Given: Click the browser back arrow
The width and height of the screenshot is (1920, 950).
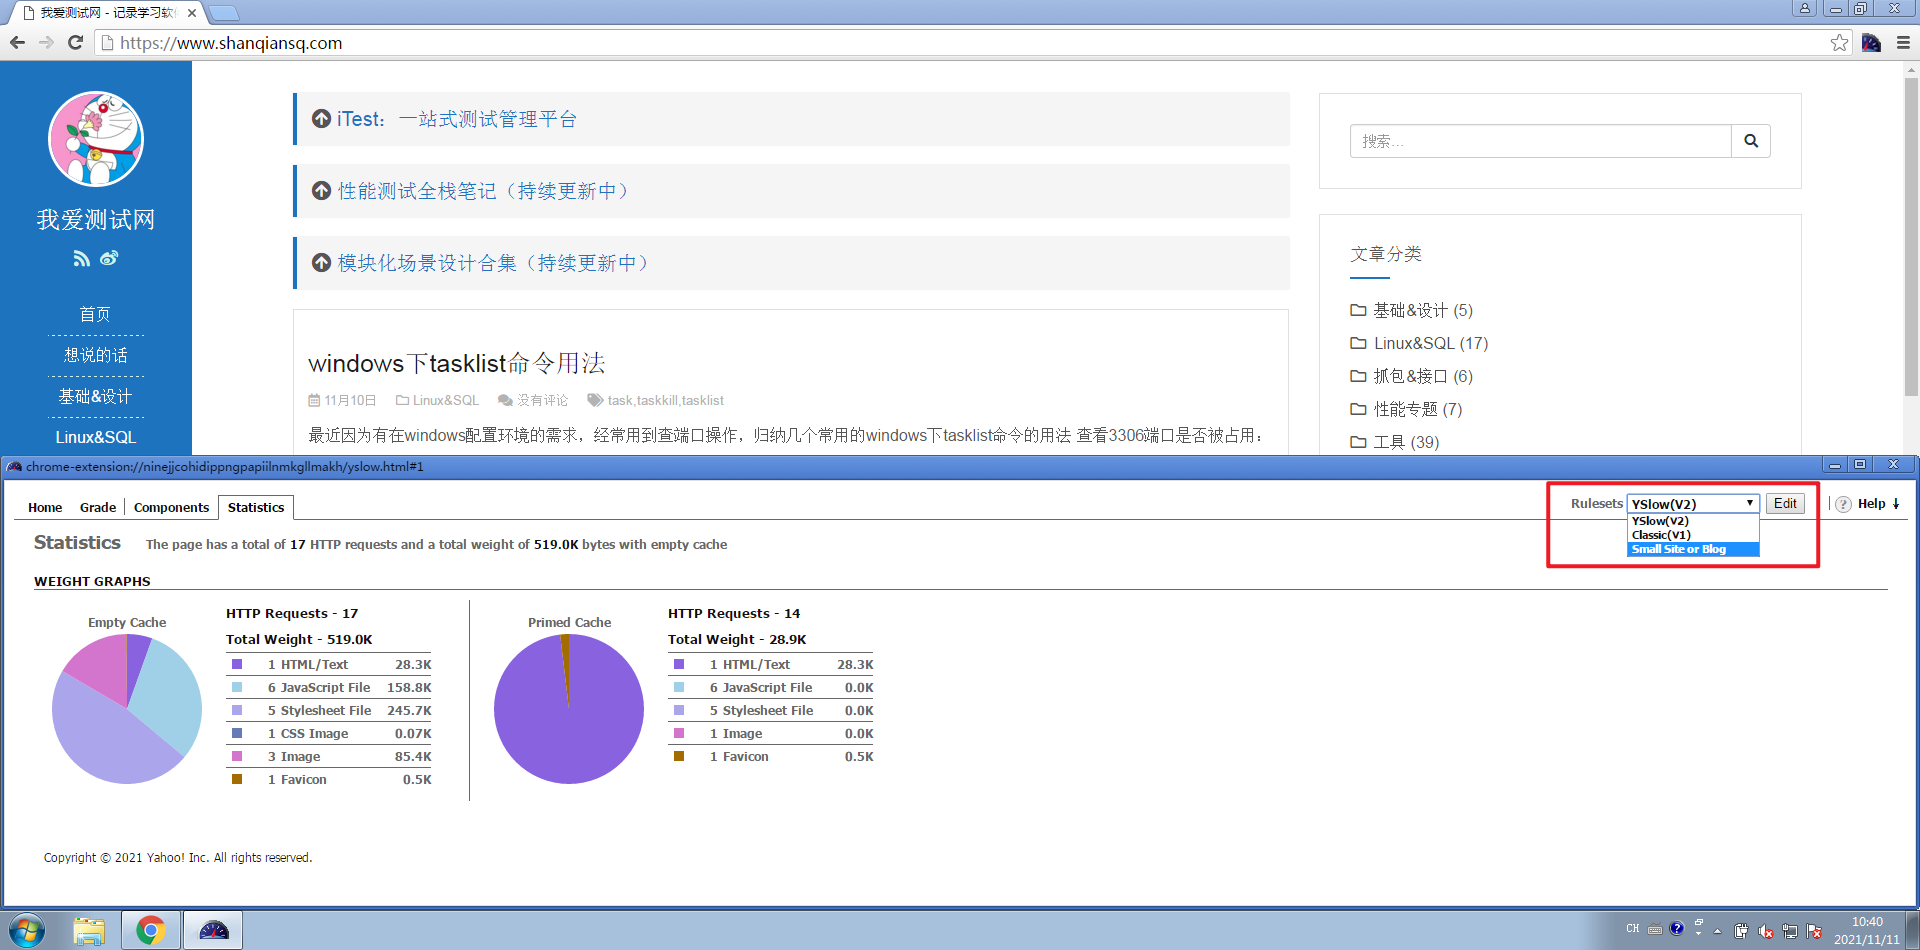Looking at the screenshot, I should [17, 42].
